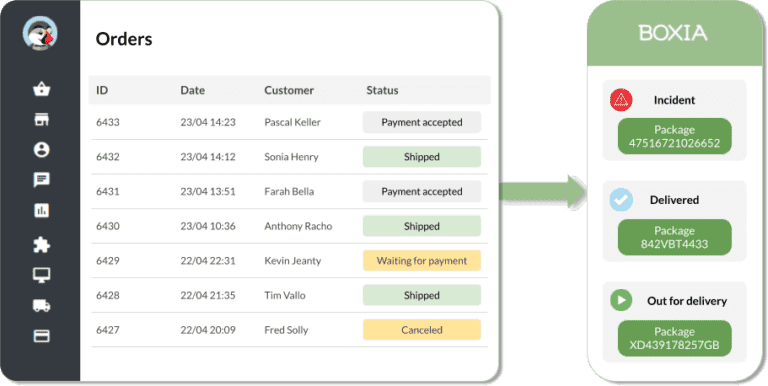Screen dimensions: 768x386
Task: Open the customer messages chat icon
Action: tap(42, 180)
